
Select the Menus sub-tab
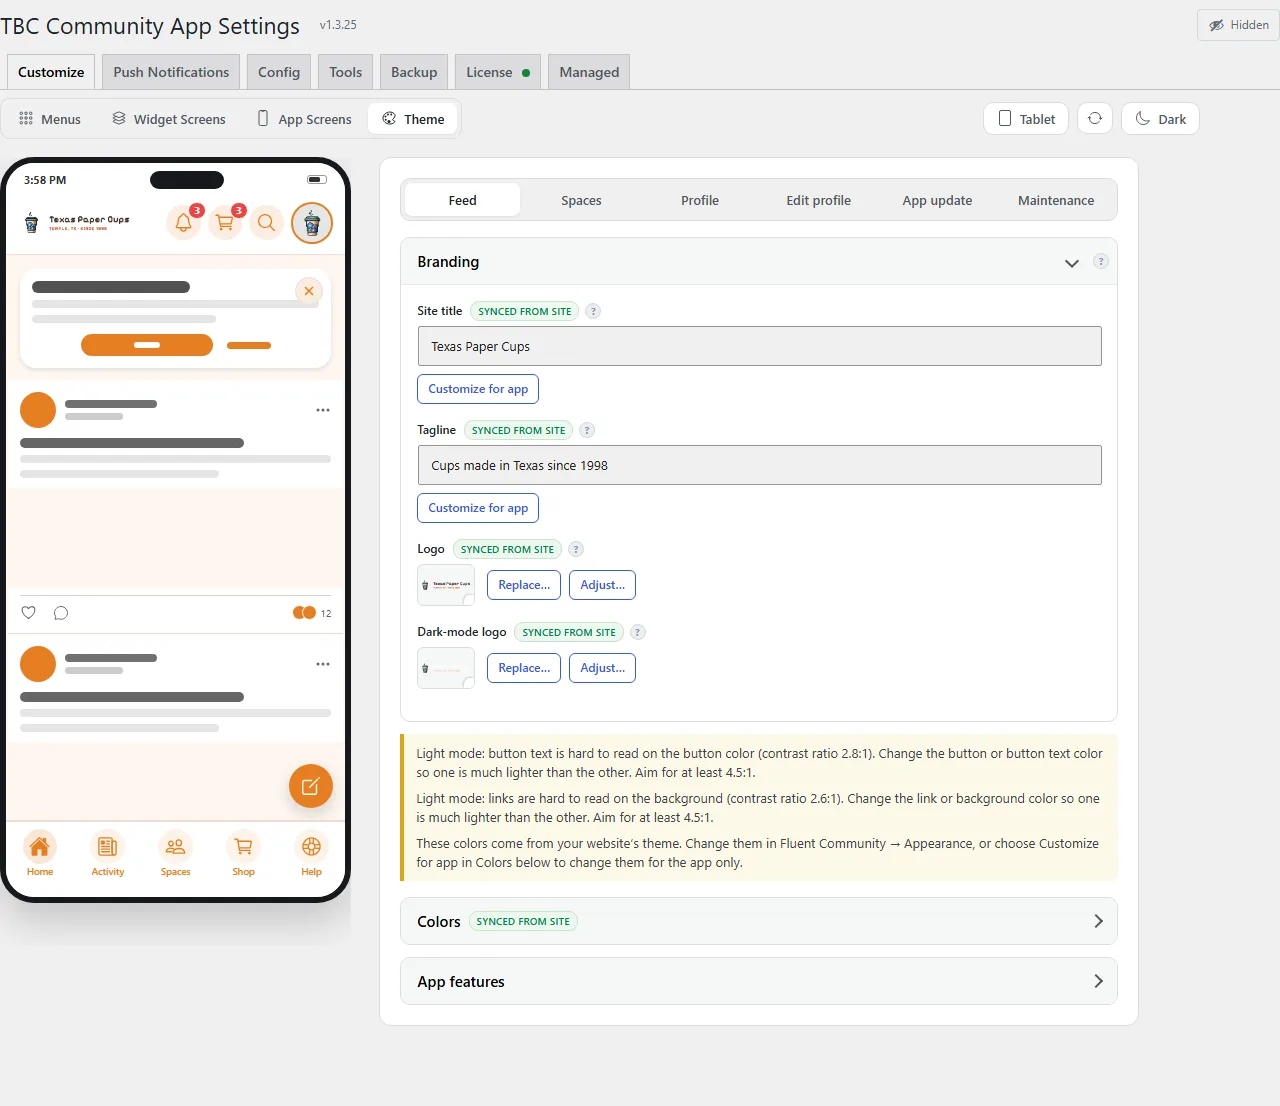[x=50, y=119]
